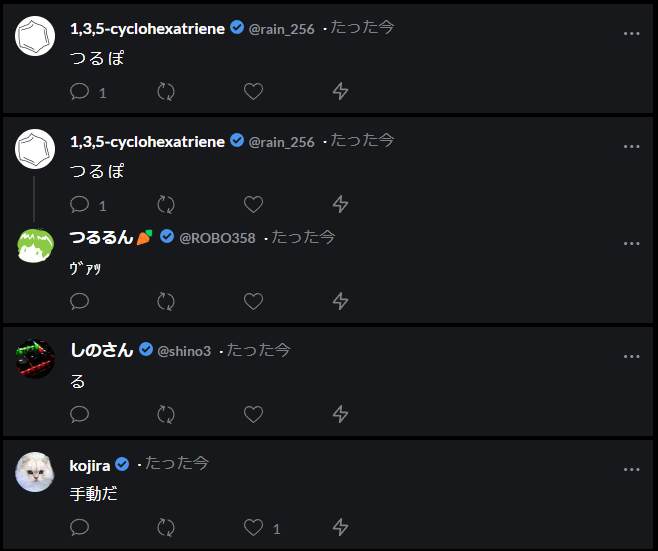Boost kojira's 手動だ post
The height and width of the screenshot is (551, 658).
tap(166, 527)
